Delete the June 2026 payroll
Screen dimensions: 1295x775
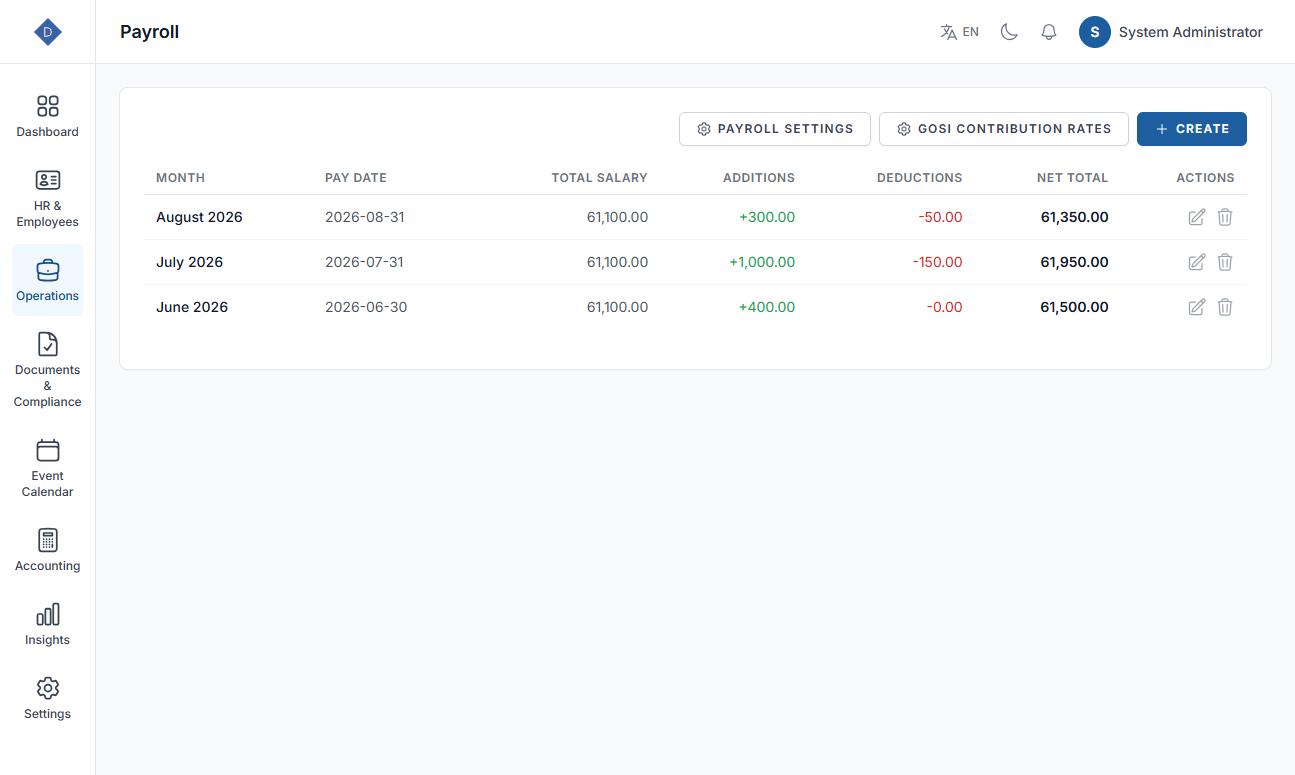pos(1225,307)
